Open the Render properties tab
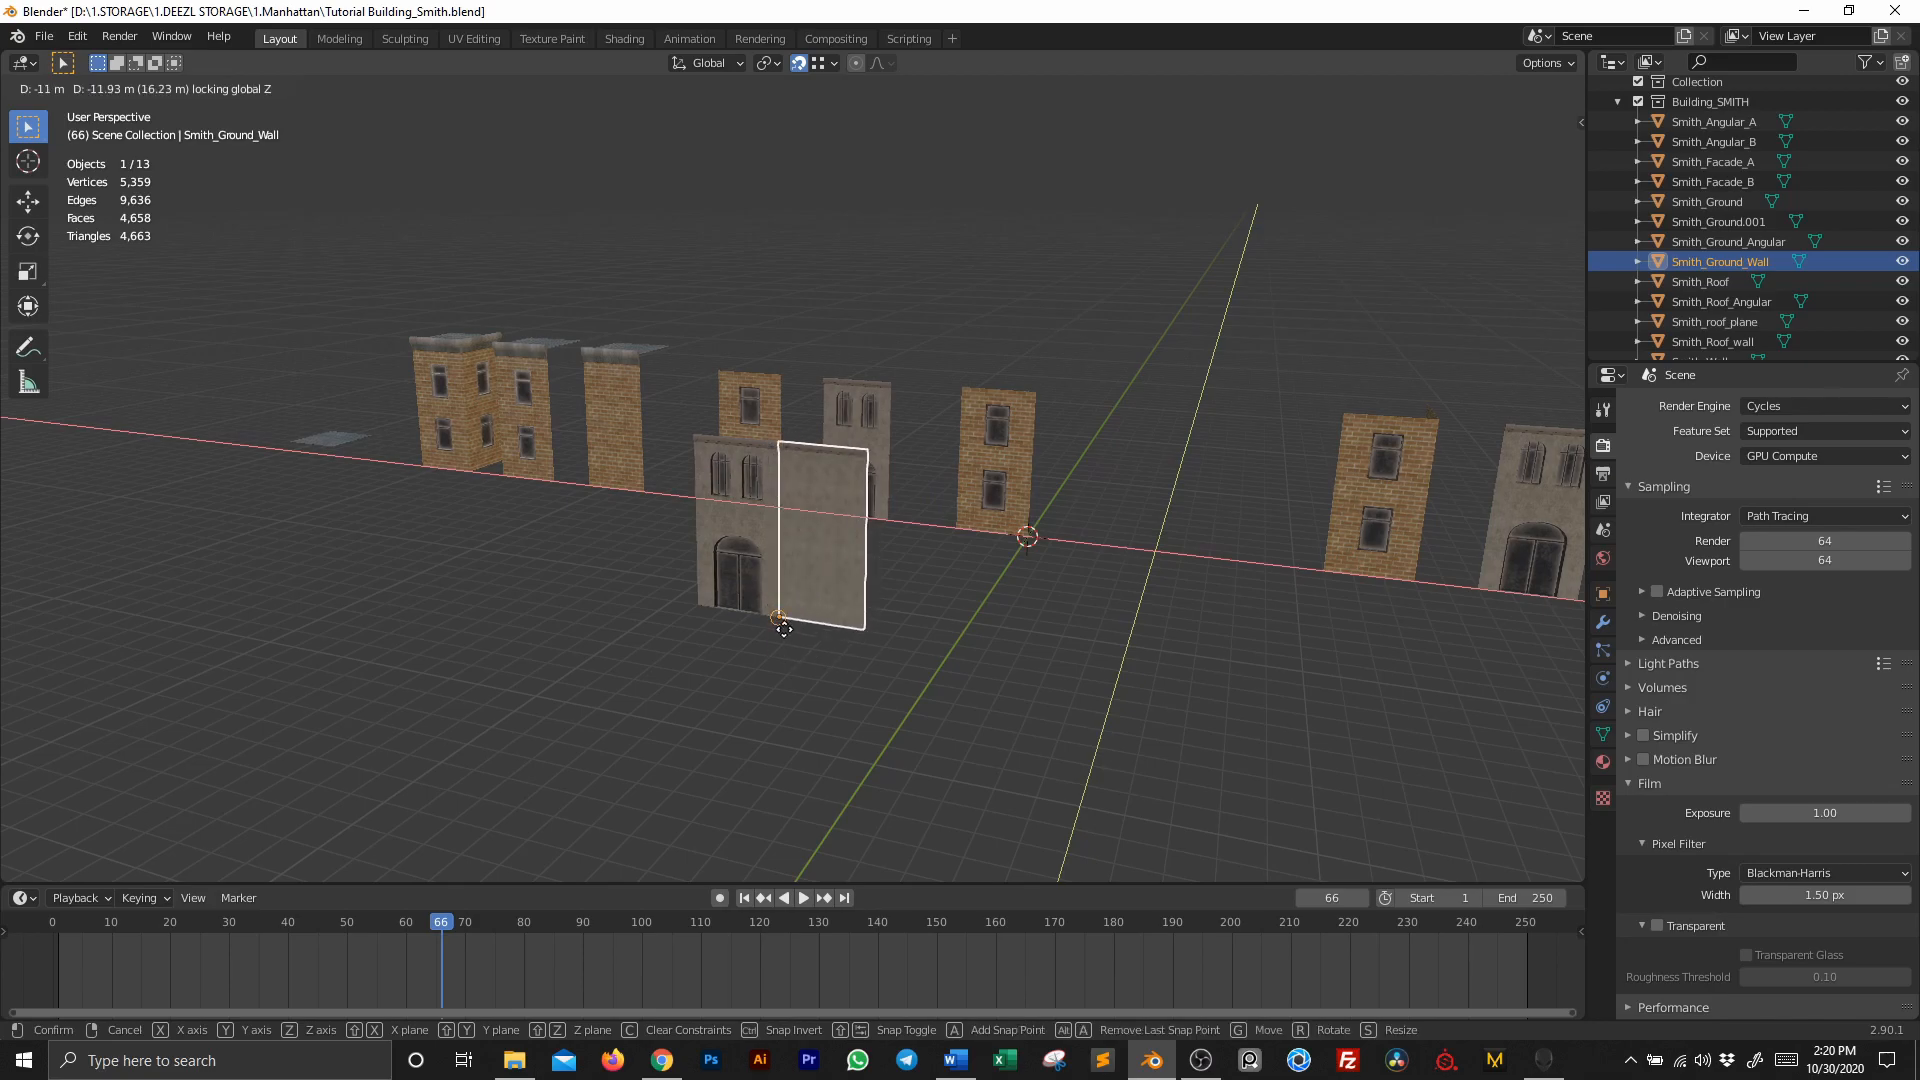1920x1080 pixels. 1603,445
